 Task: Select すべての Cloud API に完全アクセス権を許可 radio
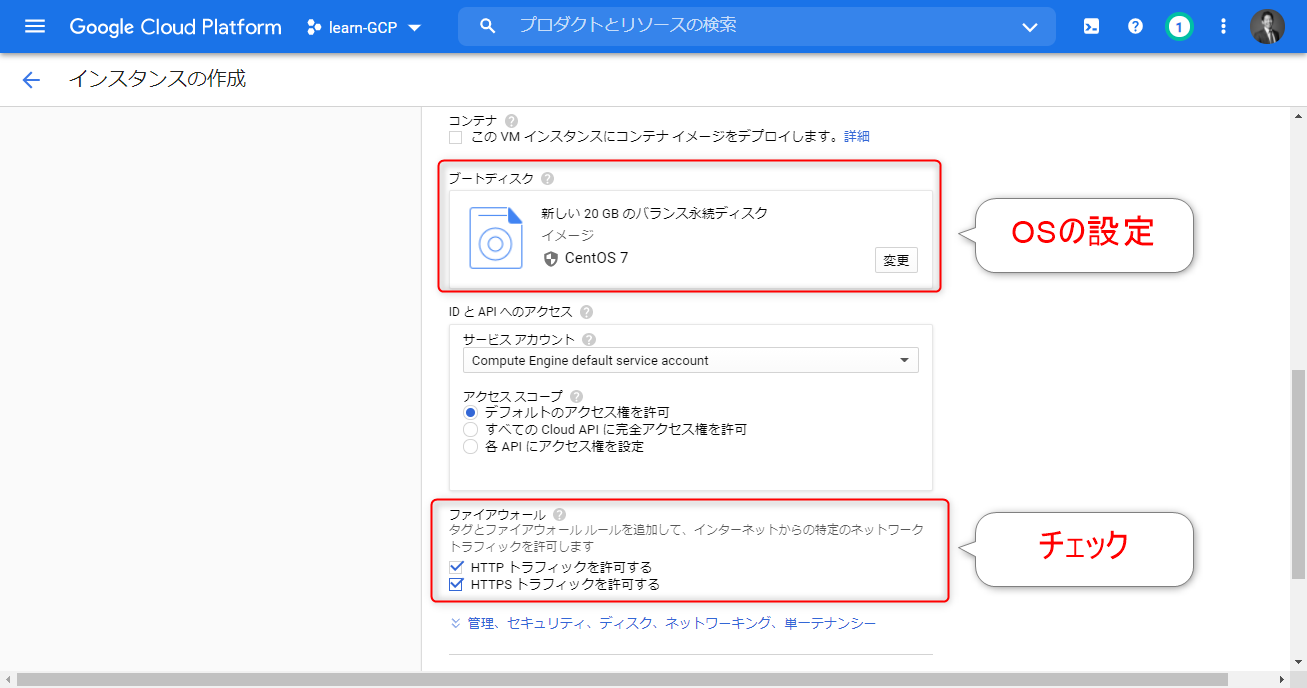click(x=471, y=429)
